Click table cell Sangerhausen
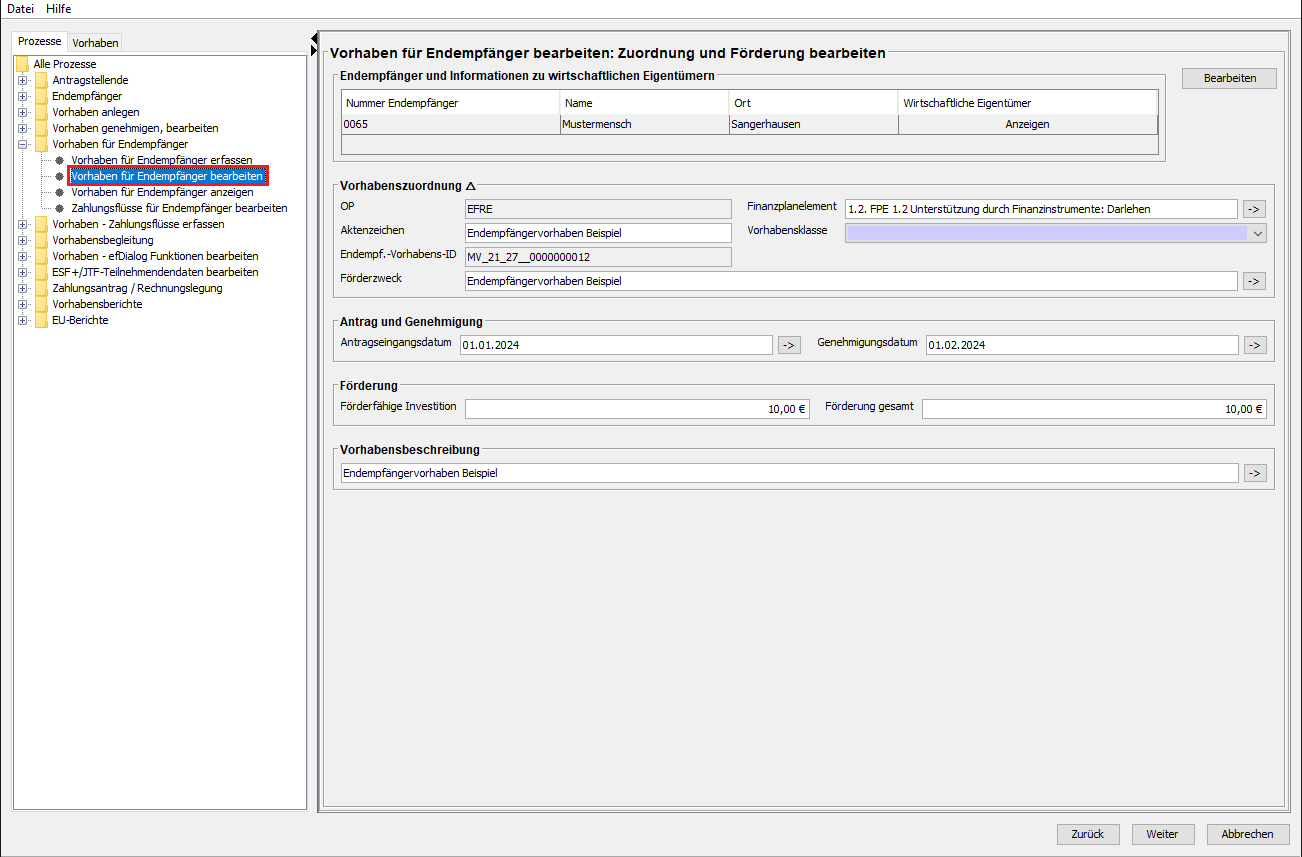This screenshot has width=1302, height=857. (814, 125)
